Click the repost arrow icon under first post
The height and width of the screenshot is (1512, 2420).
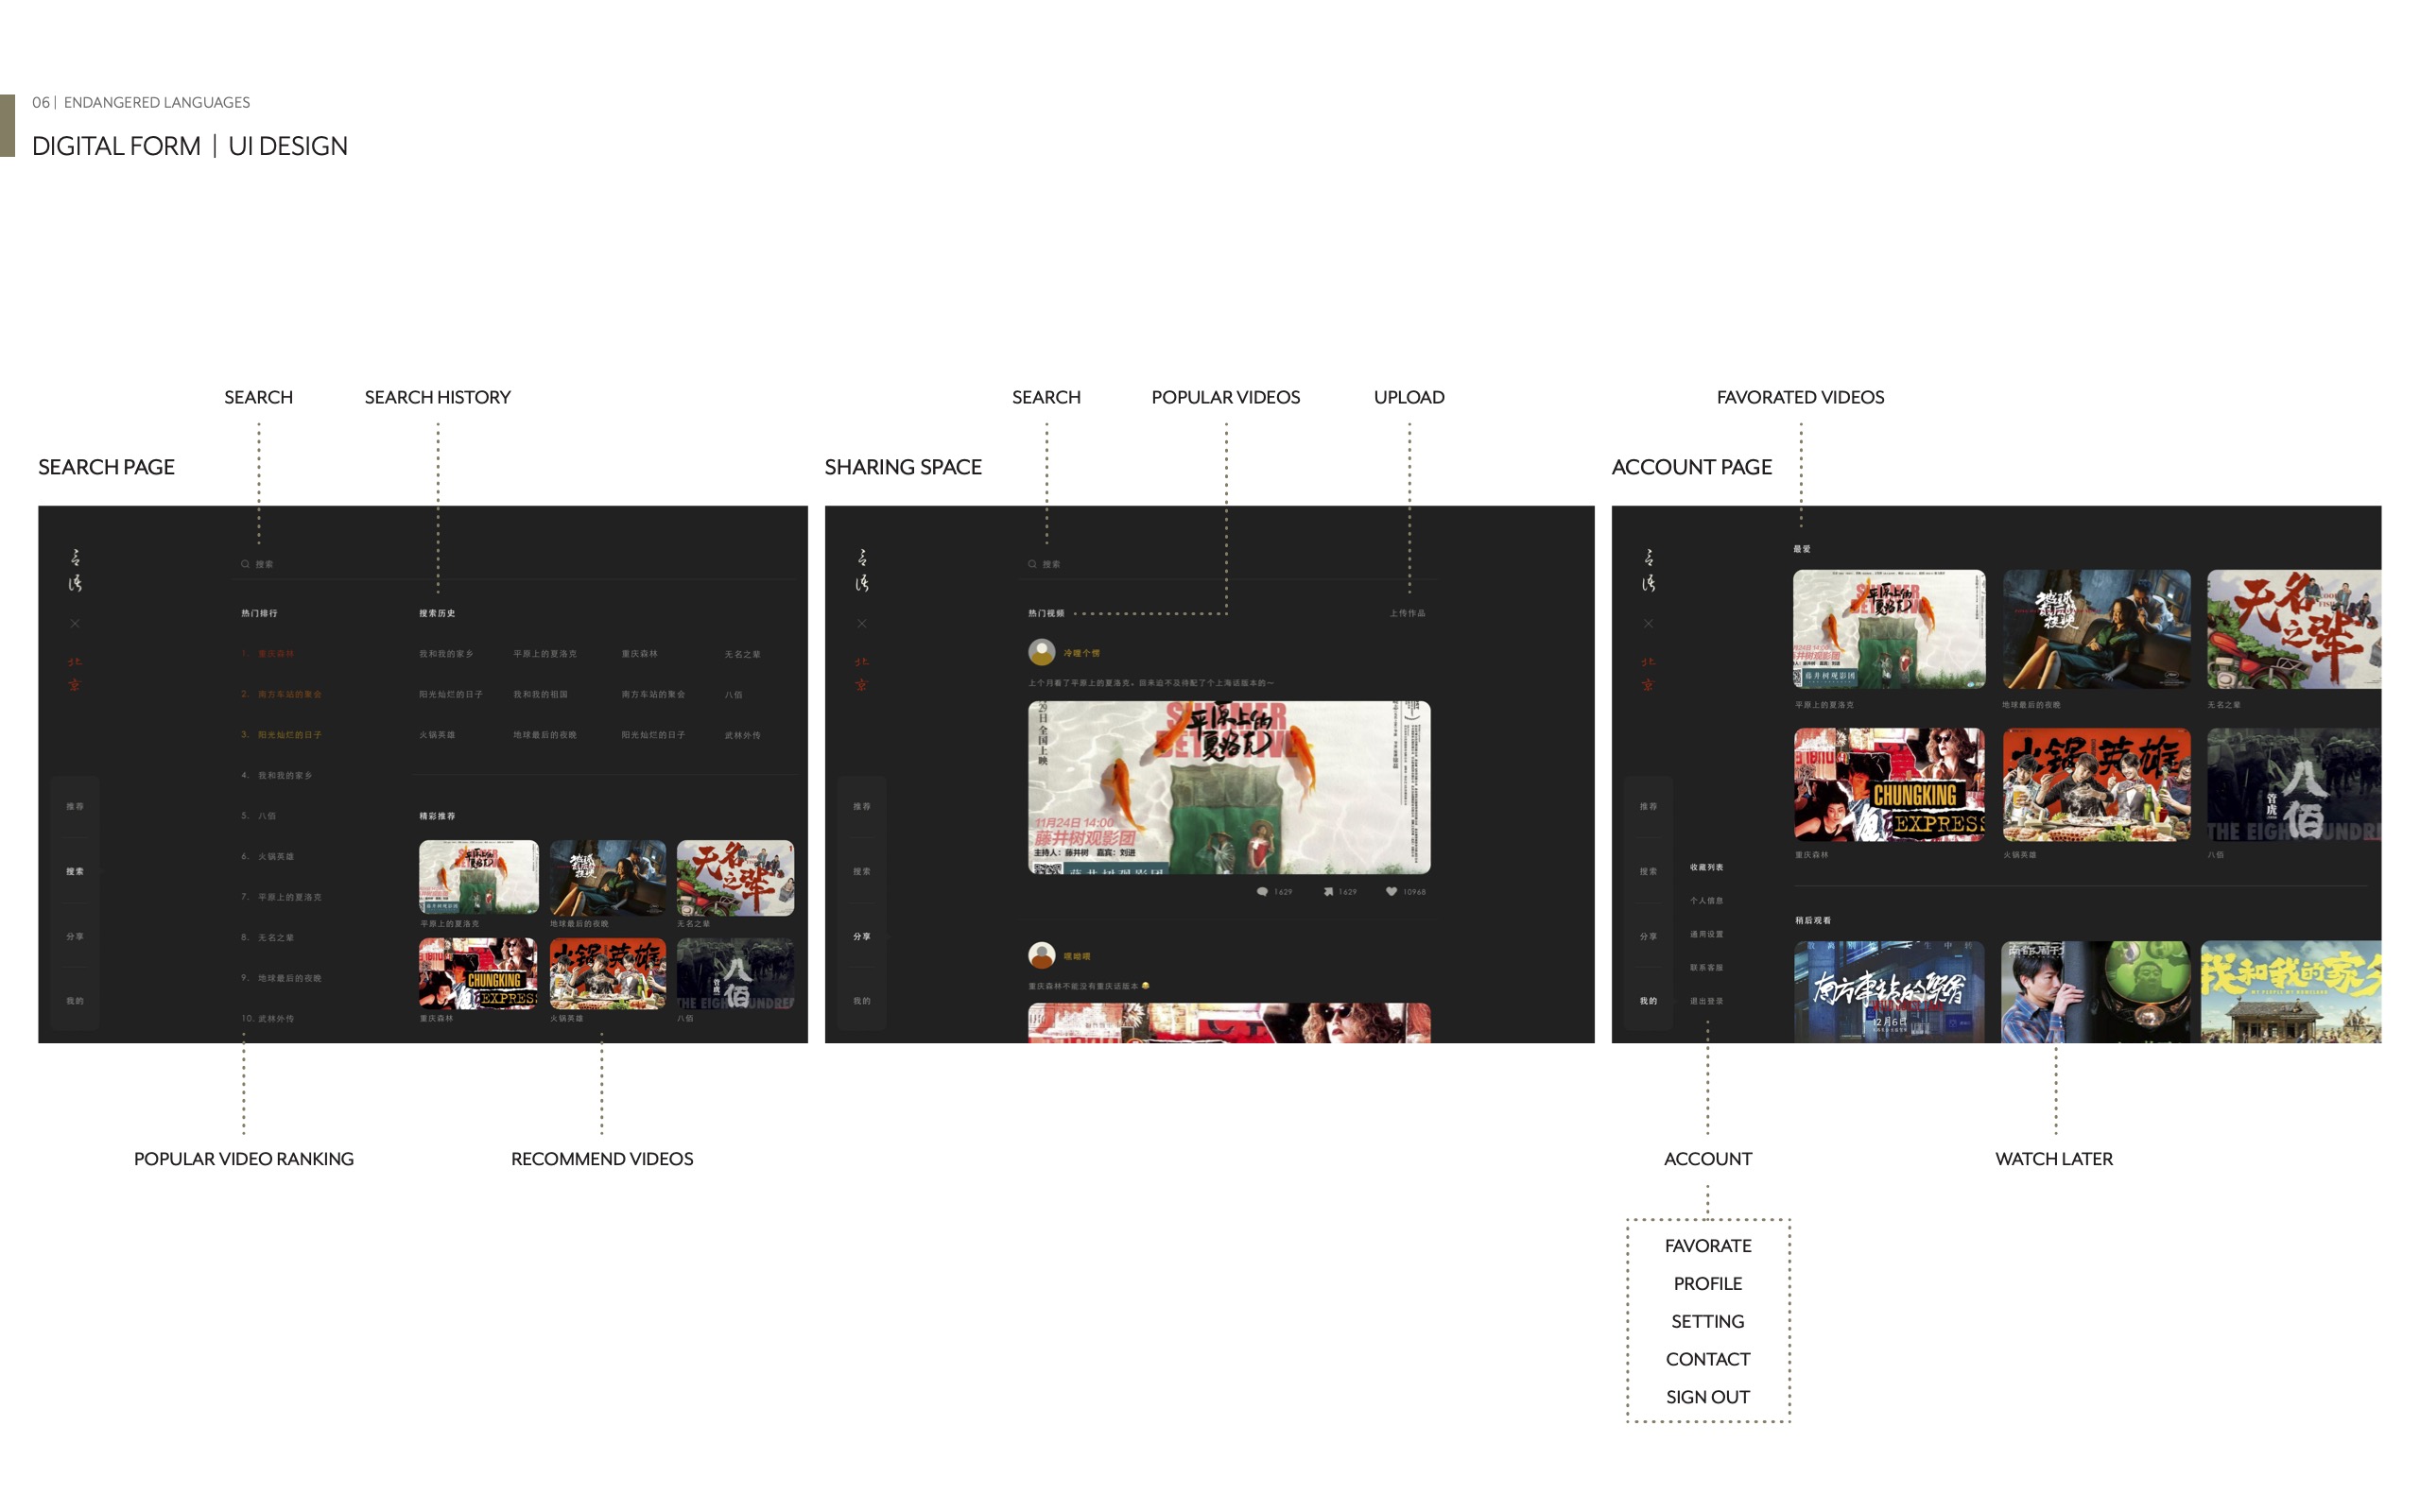1328,891
